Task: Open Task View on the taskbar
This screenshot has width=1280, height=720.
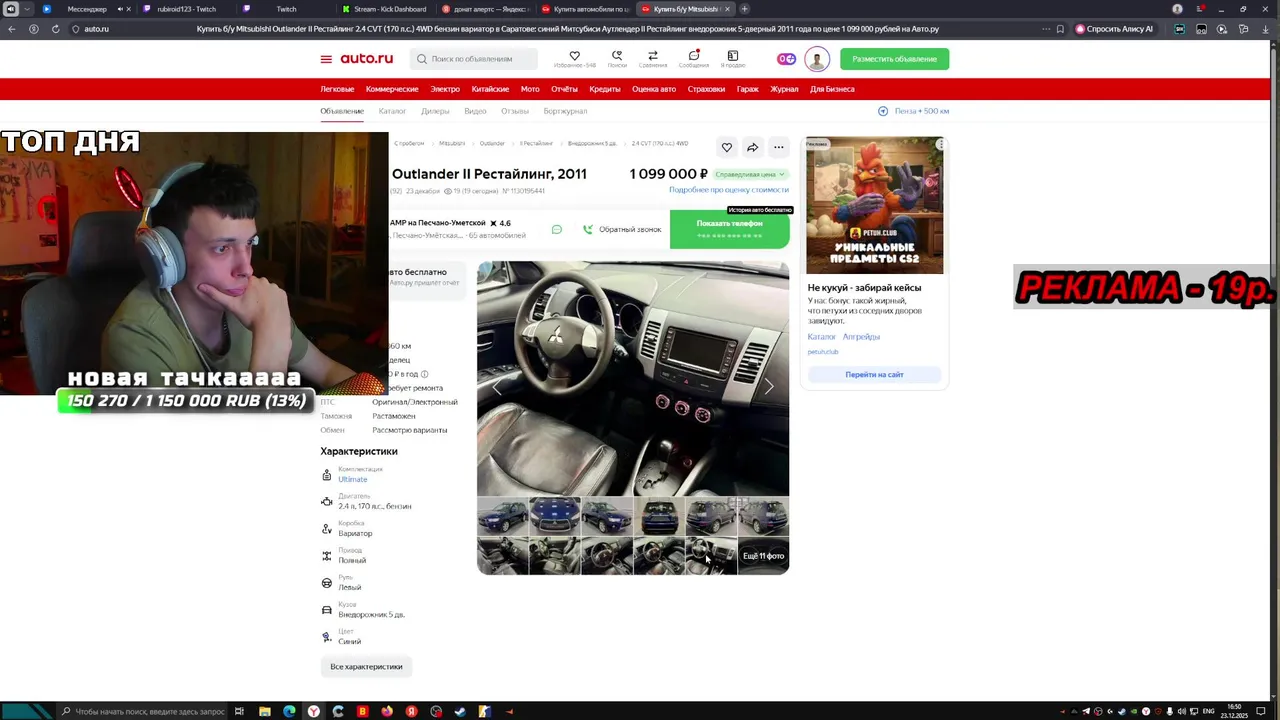Action: 239,711
